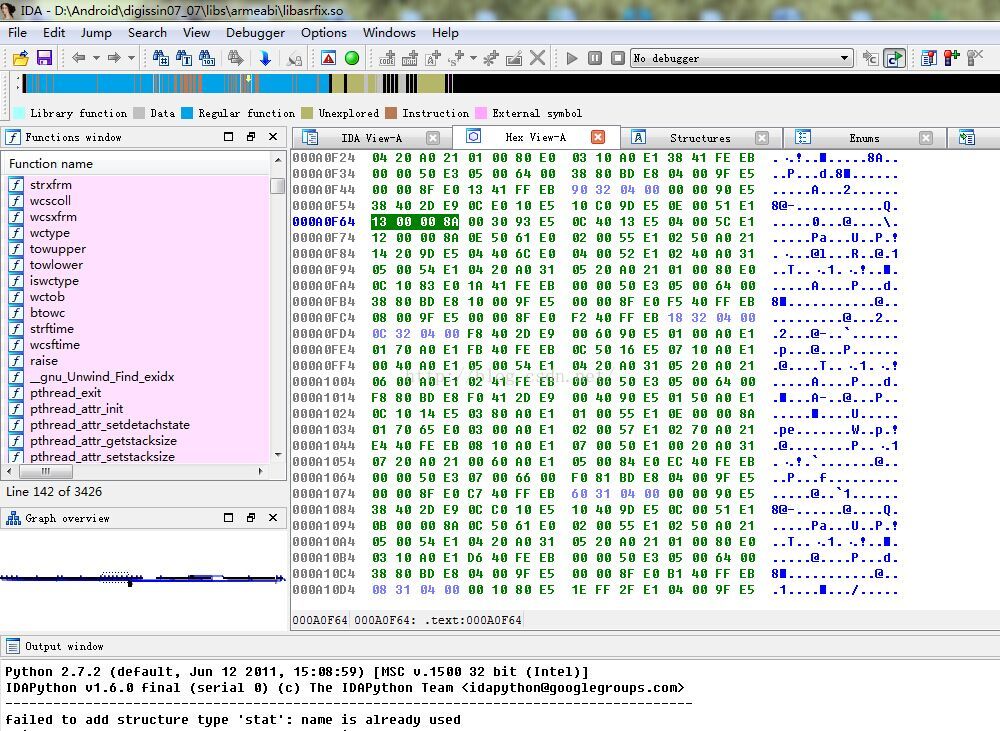Screen dimensions: 1000x731
Task: Switch to the IDA View-A tab
Action: click(371, 138)
